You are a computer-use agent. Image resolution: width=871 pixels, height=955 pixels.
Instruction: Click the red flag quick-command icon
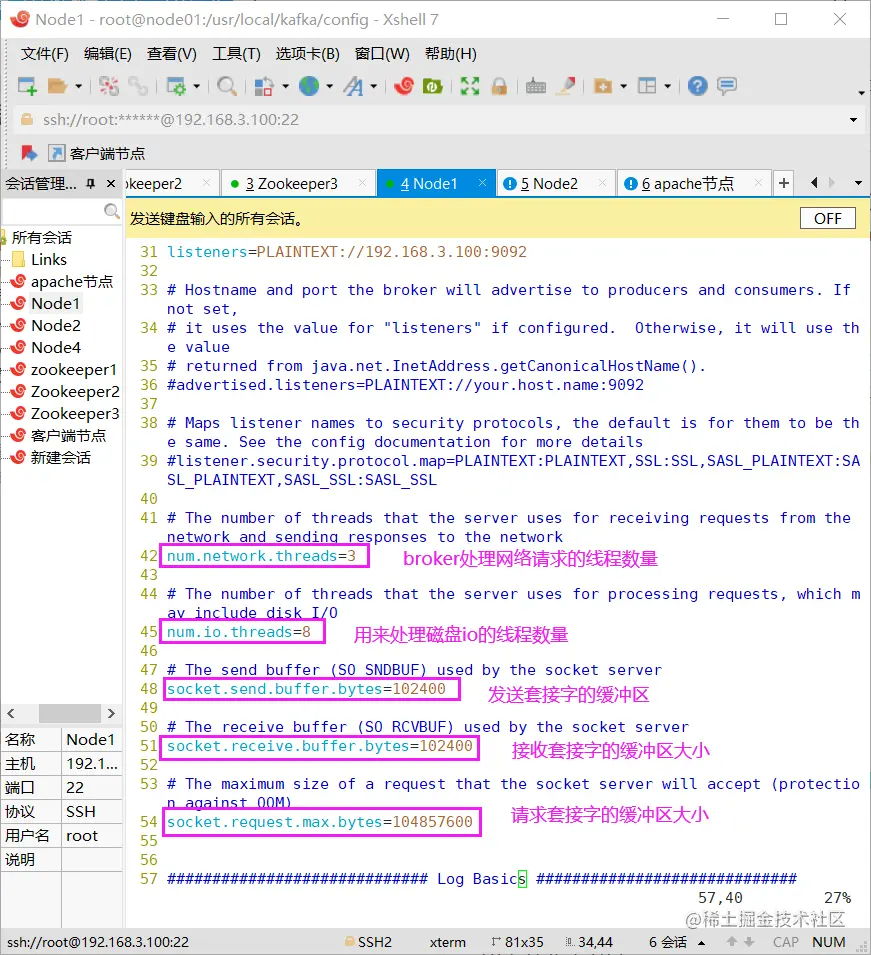(29, 153)
